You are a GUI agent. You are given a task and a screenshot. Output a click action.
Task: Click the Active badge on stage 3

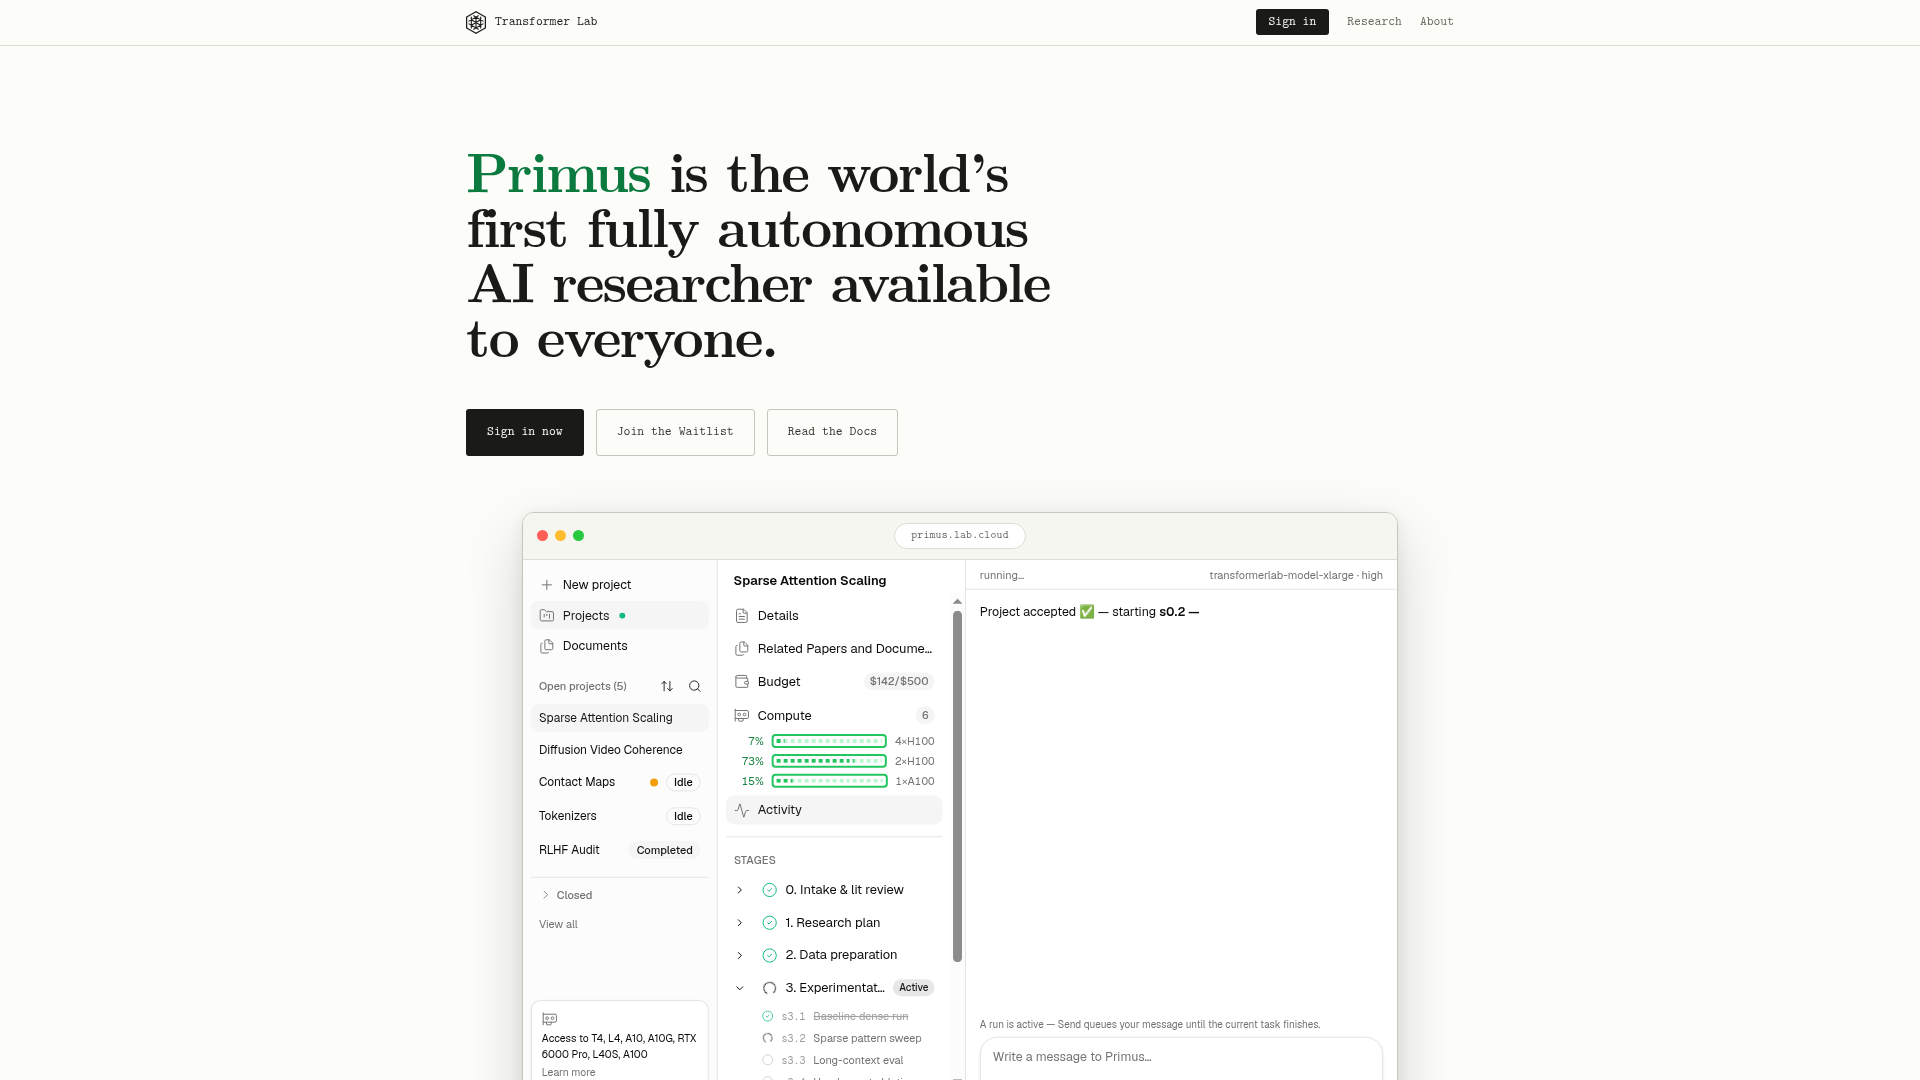click(x=913, y=988)
